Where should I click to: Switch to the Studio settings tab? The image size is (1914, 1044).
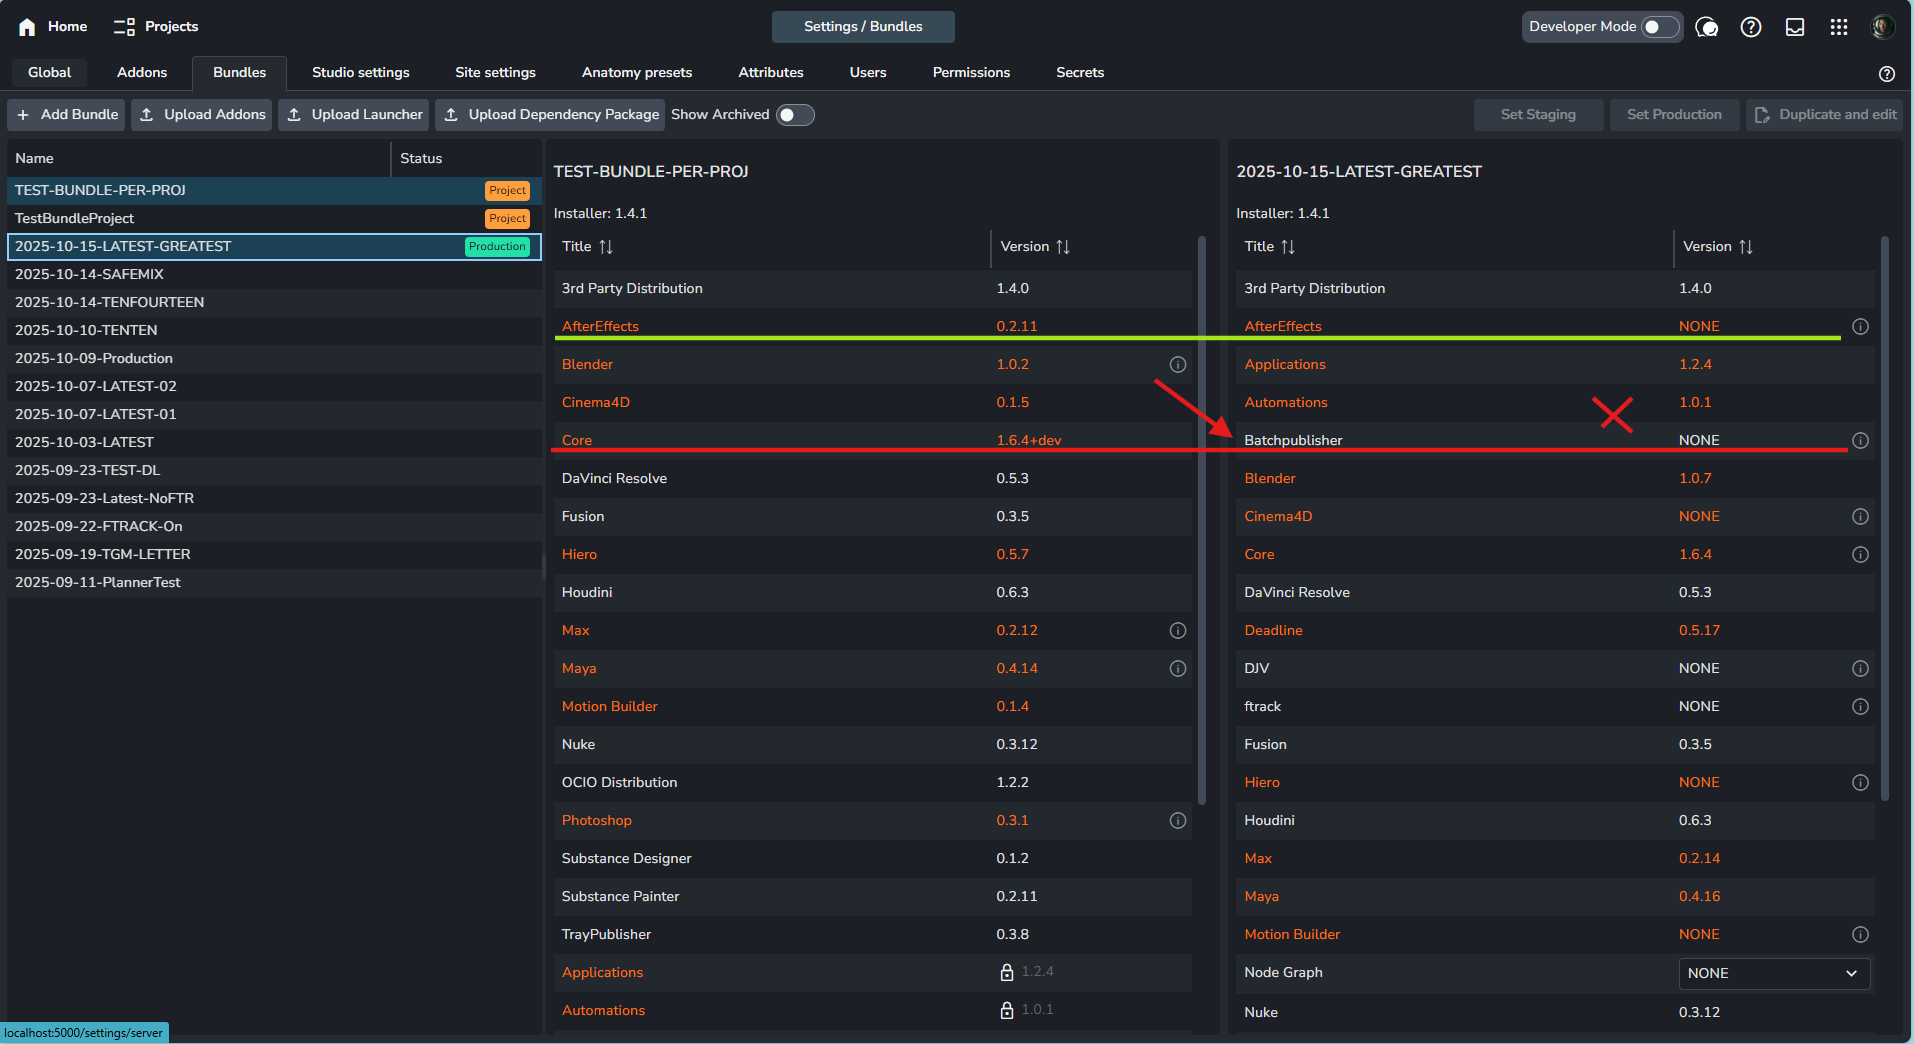pyautogui.click(x=361, y=72)
